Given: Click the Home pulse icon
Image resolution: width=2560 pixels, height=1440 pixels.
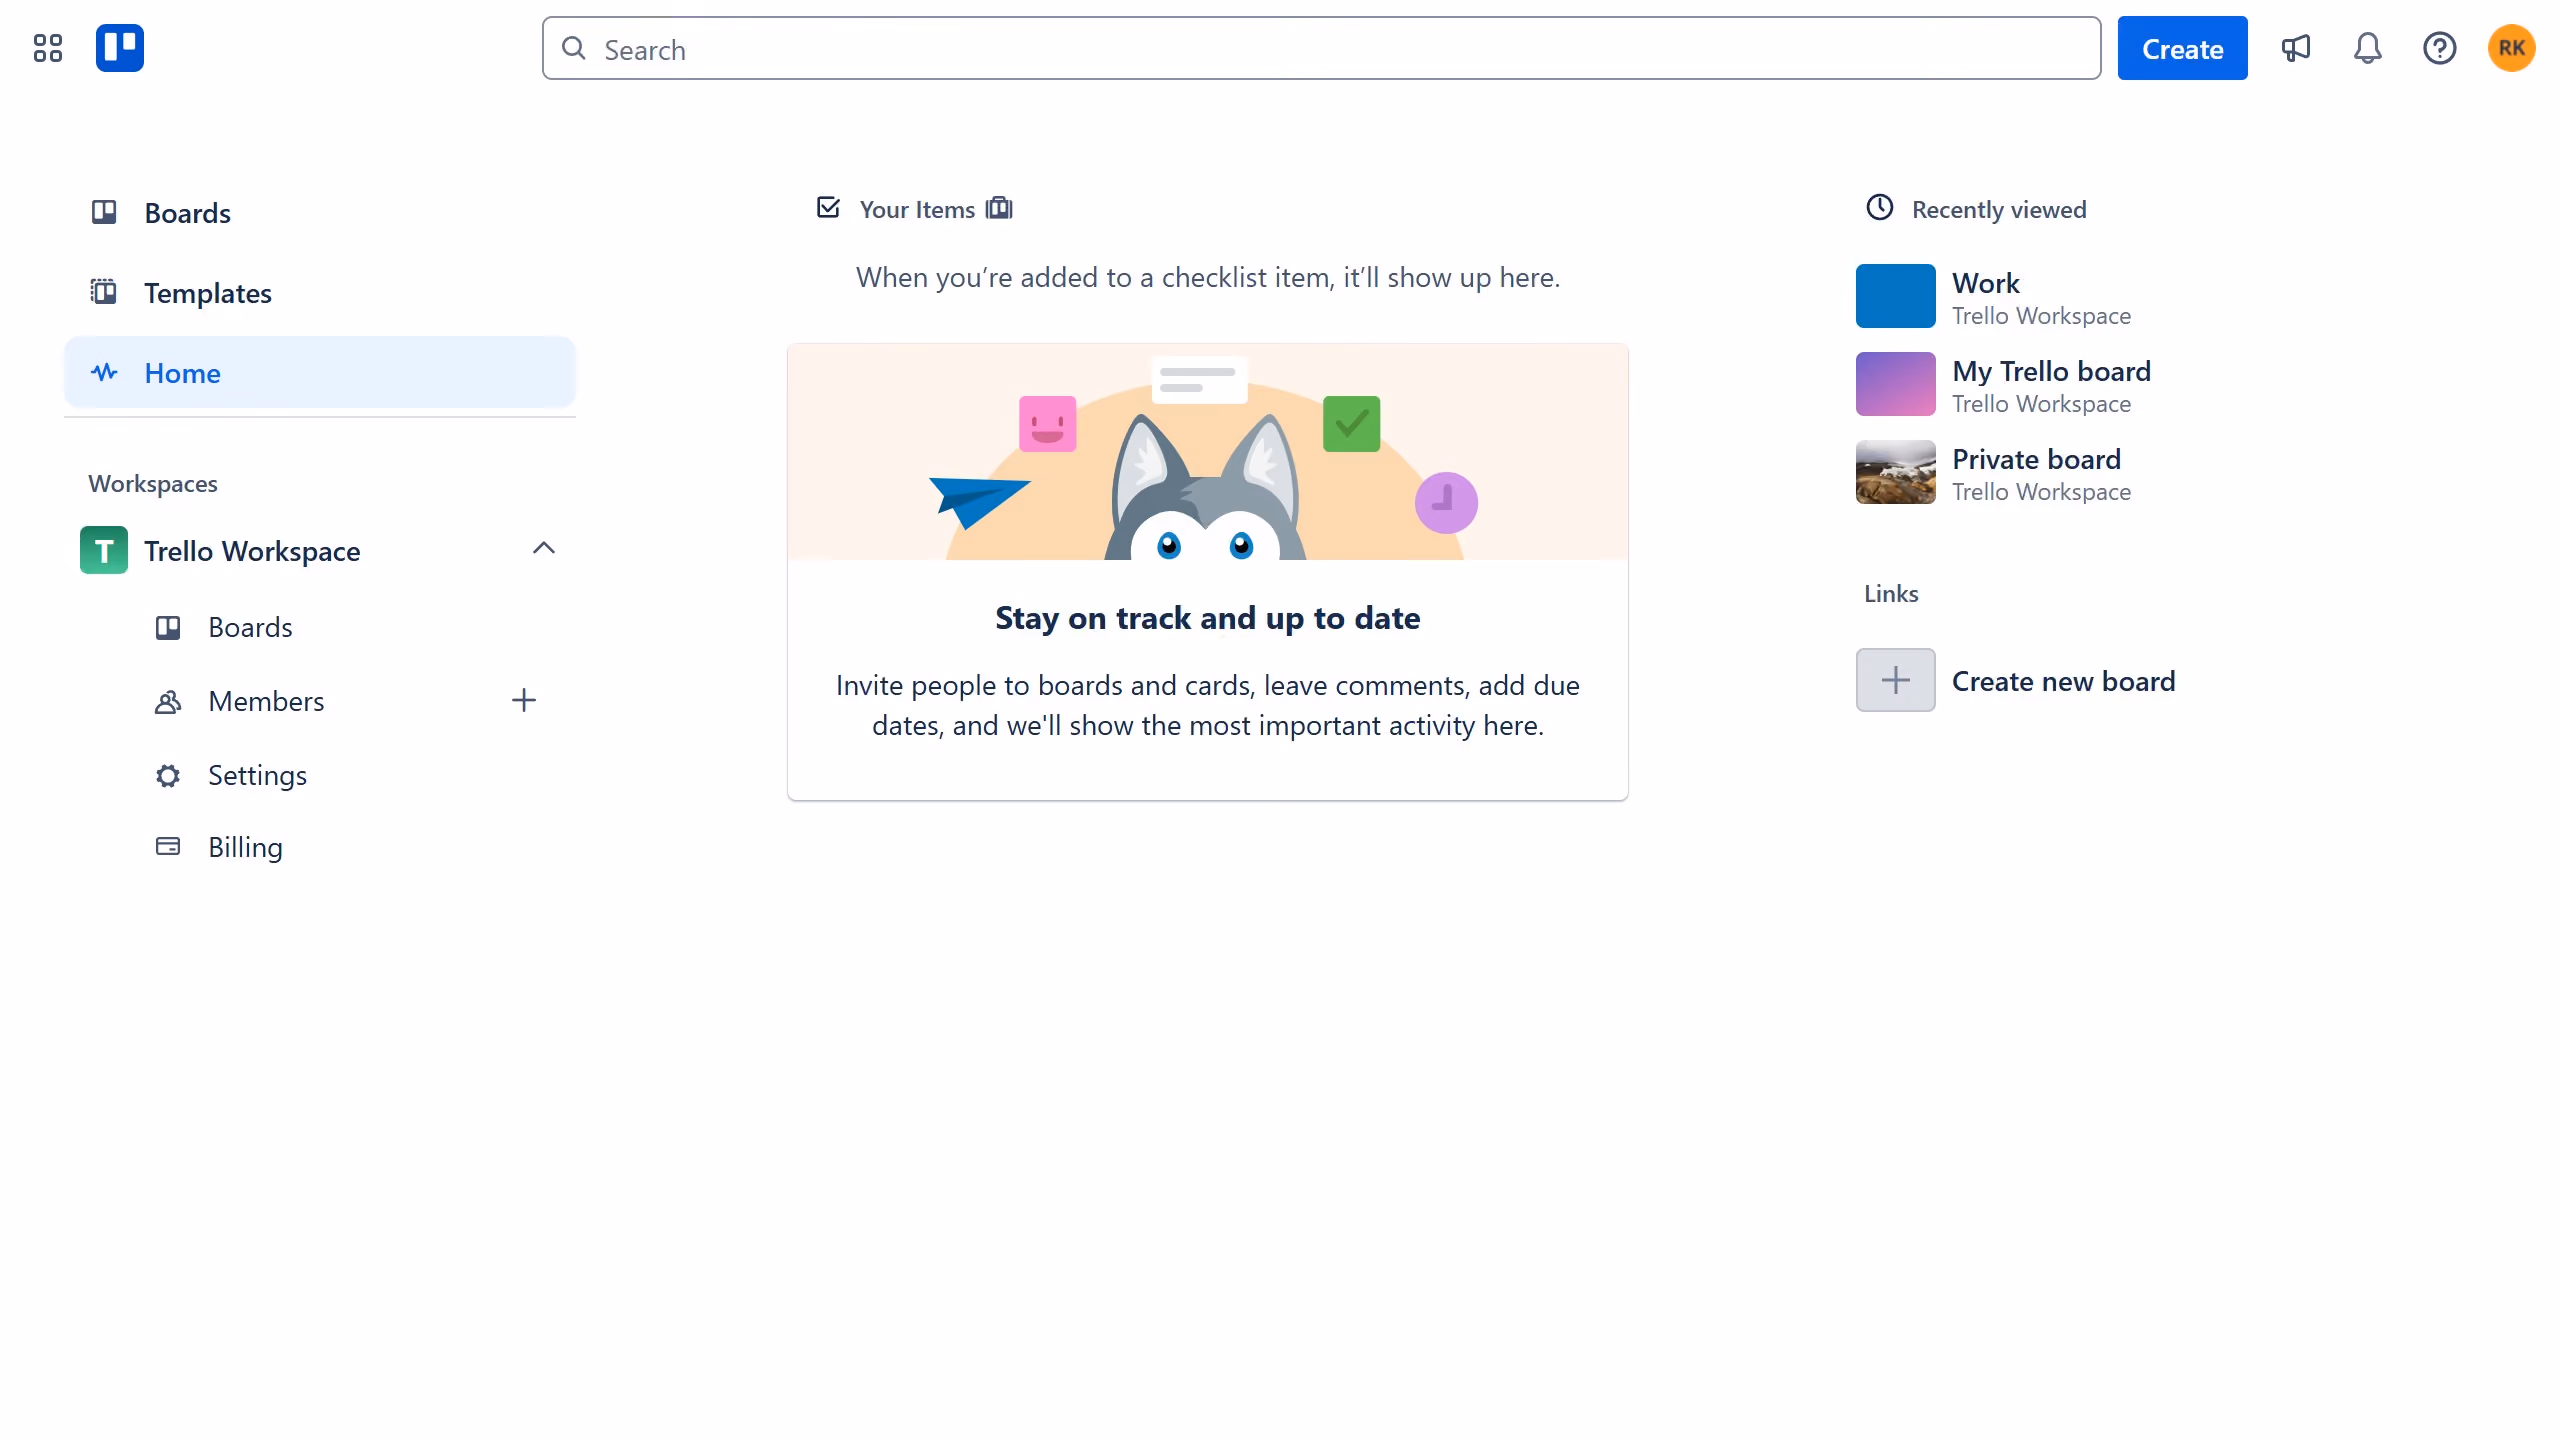Looking at the screenshot, I should pyautogui.click(x=104, y=372).
